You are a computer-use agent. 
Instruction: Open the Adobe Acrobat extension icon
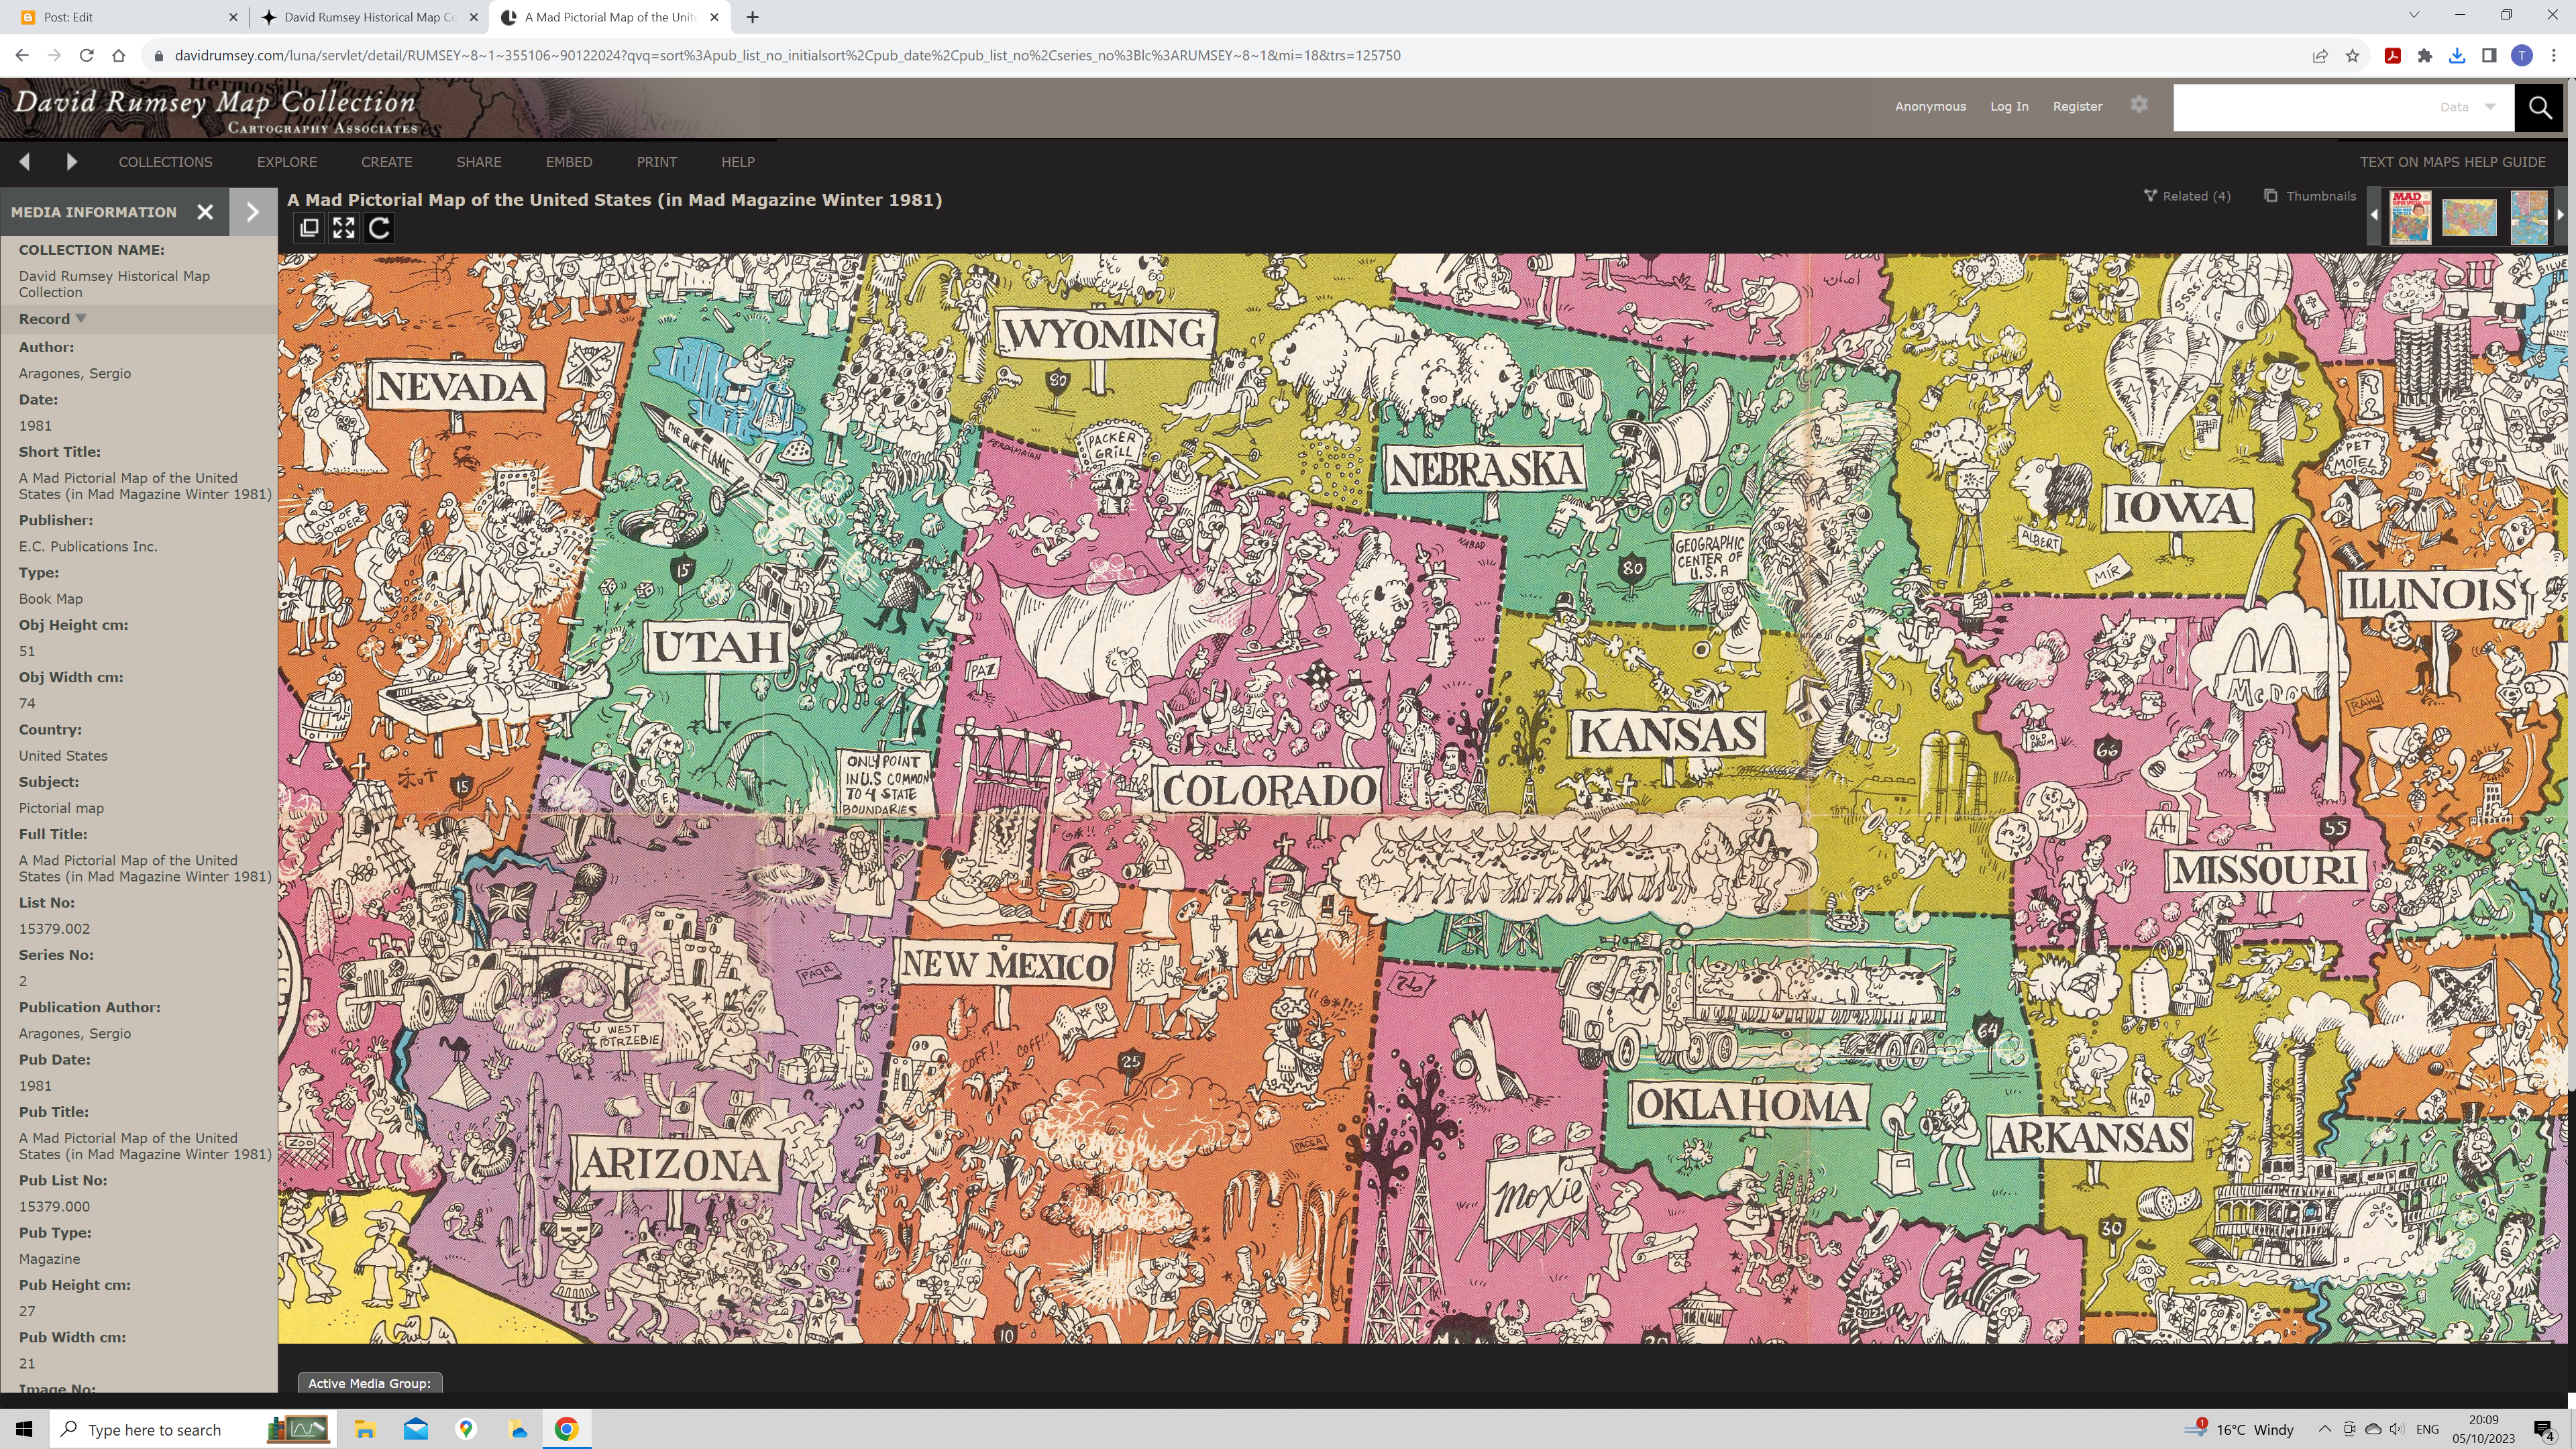click(2392, 56)
